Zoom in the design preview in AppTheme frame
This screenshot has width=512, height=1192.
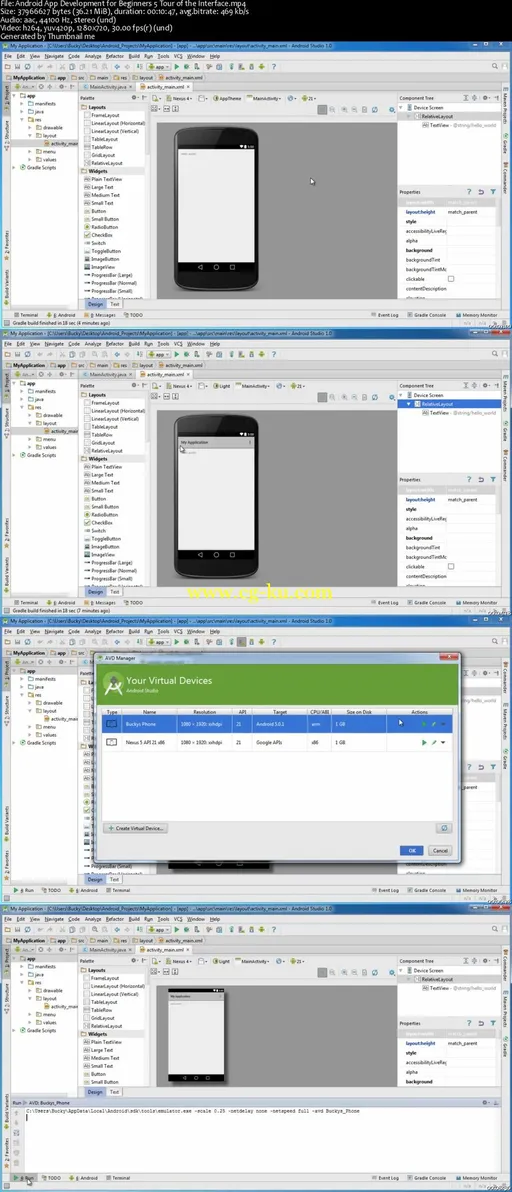tap(346, 109)
